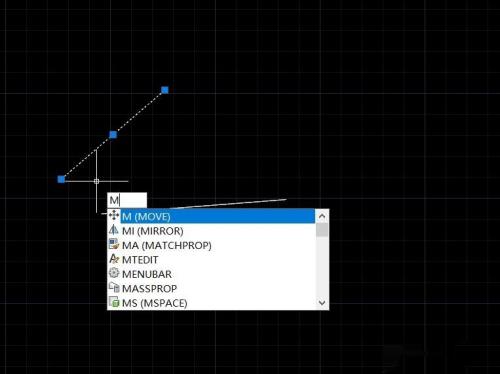Viewport: 500px width, 374px height.
Task: Click the suggestion list scroll up arrow
Action: 322,216
